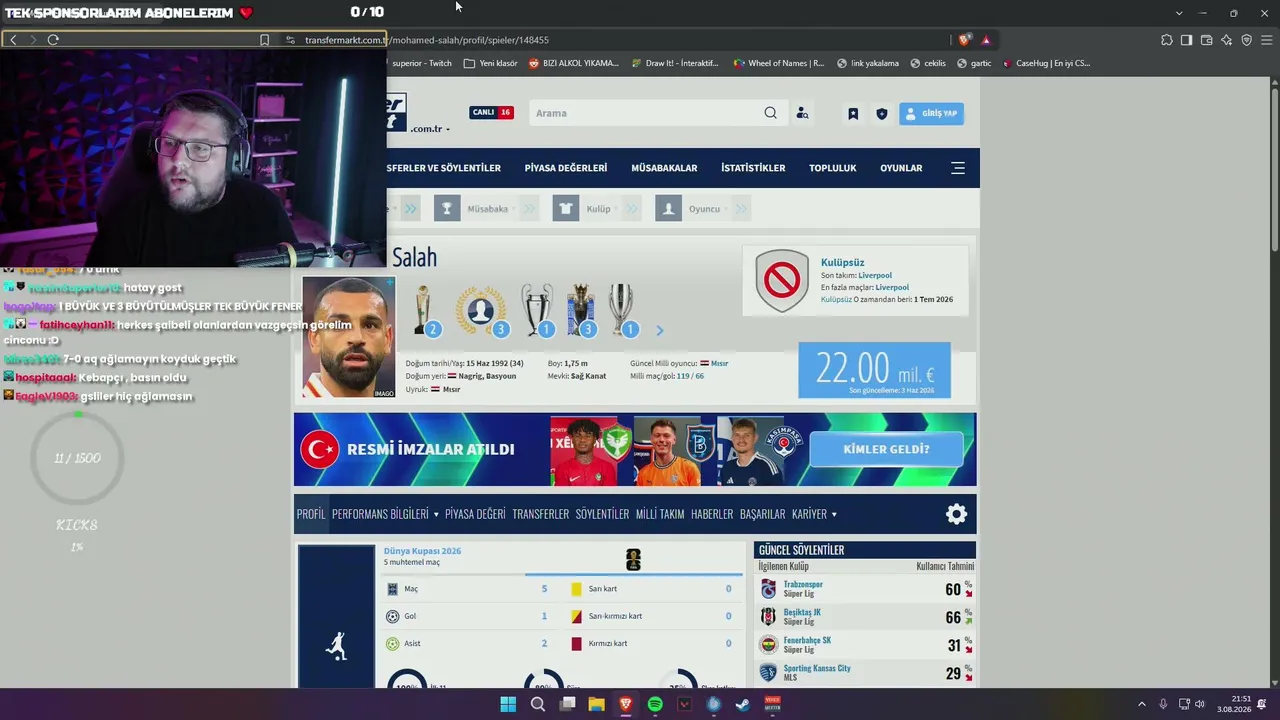Switch to the PİYASA DEĞERİ profile tab

(x=475, y=514)
